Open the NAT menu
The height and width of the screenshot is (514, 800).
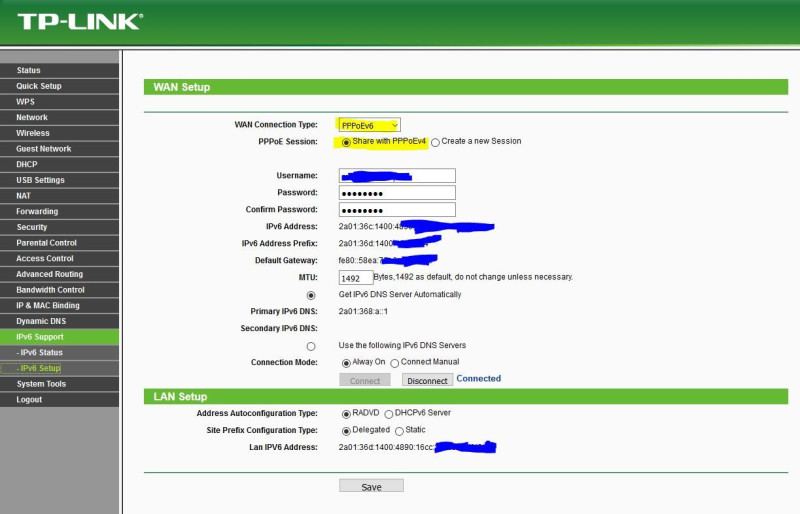(x=59, y=195)
